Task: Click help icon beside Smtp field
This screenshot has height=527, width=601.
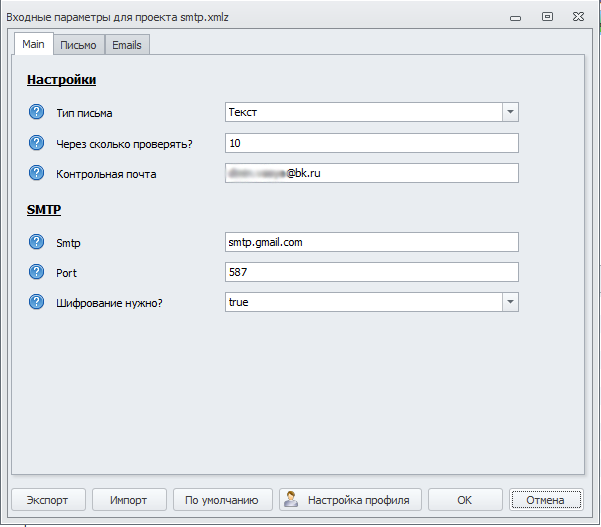Action: point(37,241)
